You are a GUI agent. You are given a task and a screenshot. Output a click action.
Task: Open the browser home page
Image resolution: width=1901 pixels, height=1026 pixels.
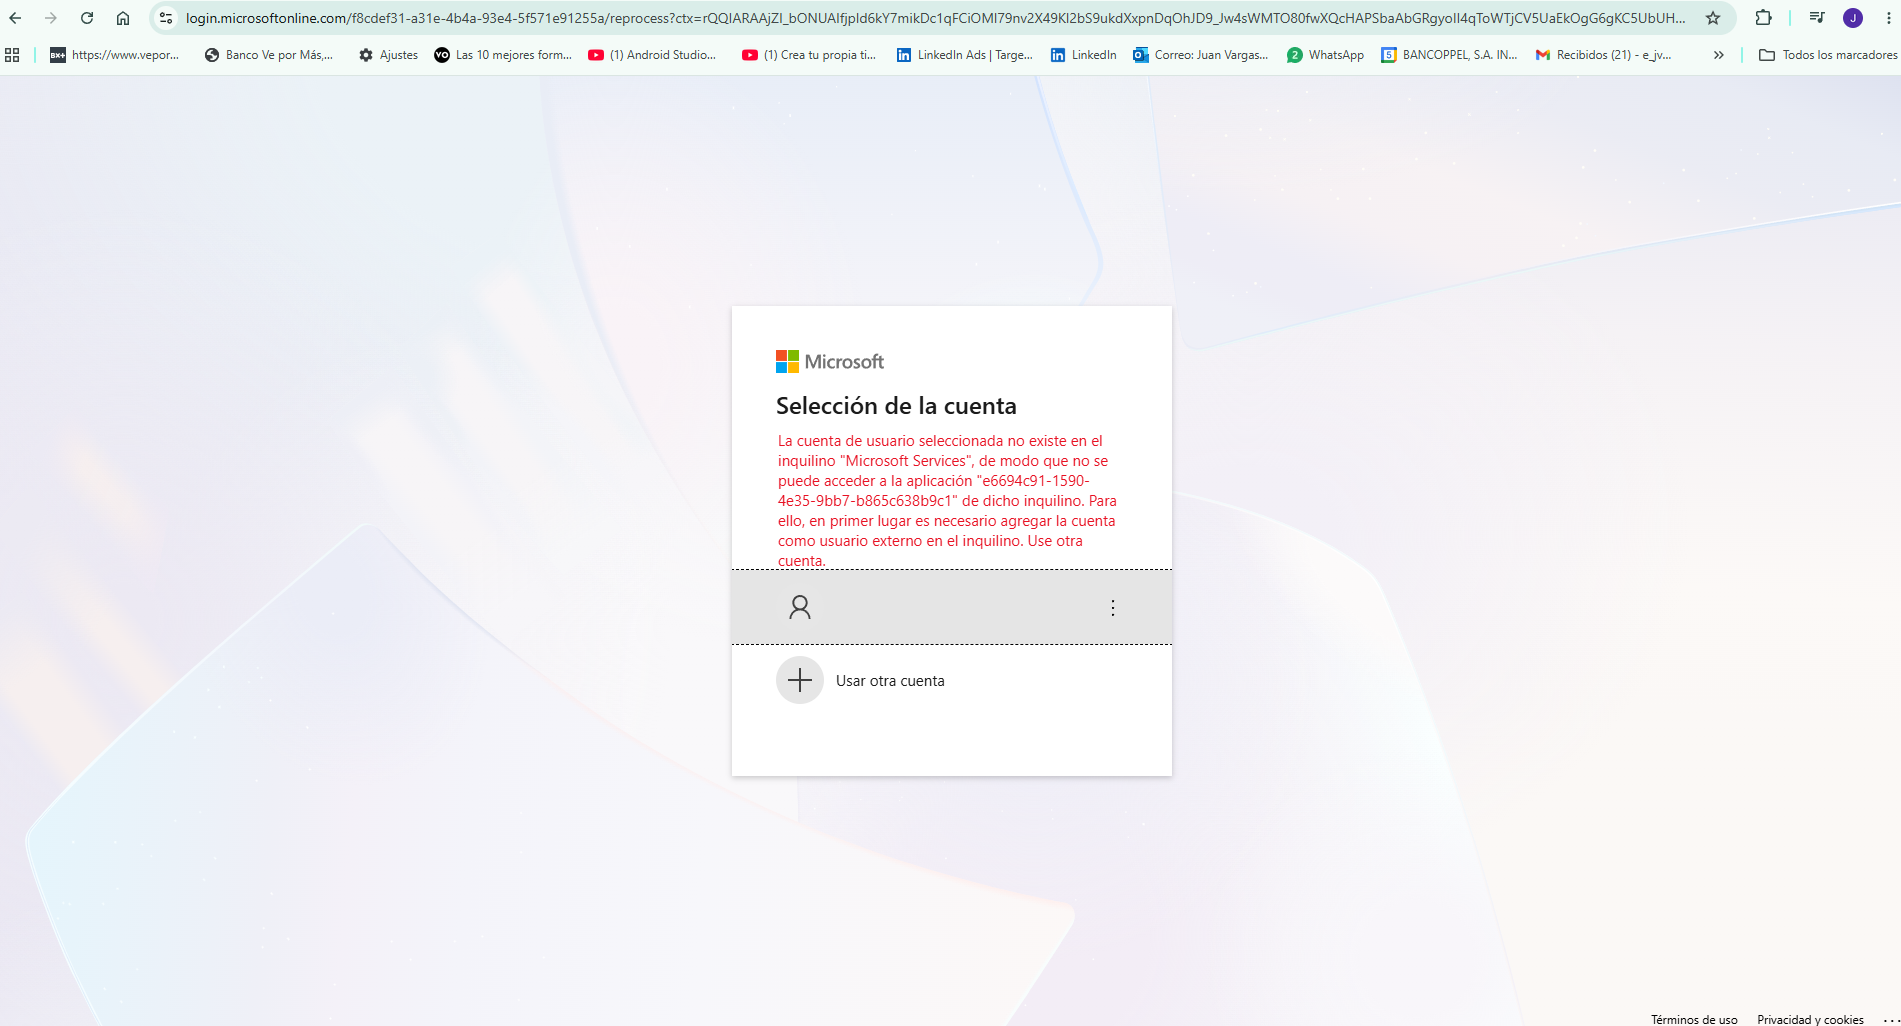(x=123, y=18)
